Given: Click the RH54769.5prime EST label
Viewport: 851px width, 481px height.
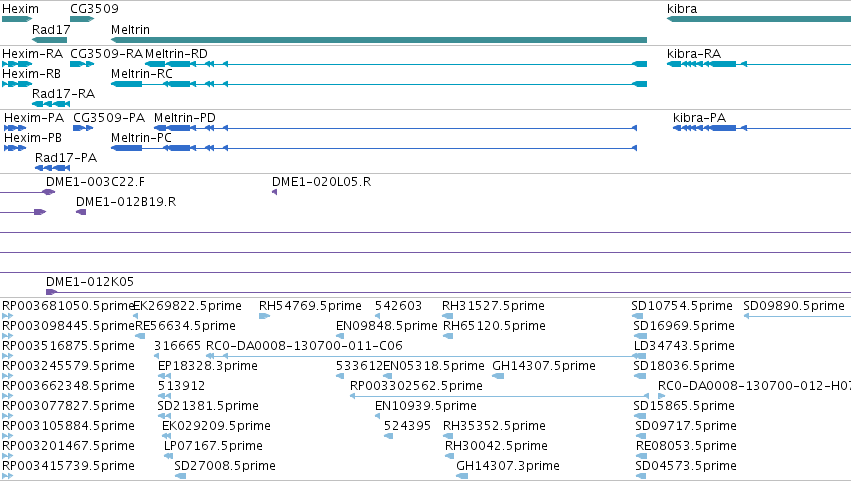Looking at the screenshot, I should [x=310, y=306].
